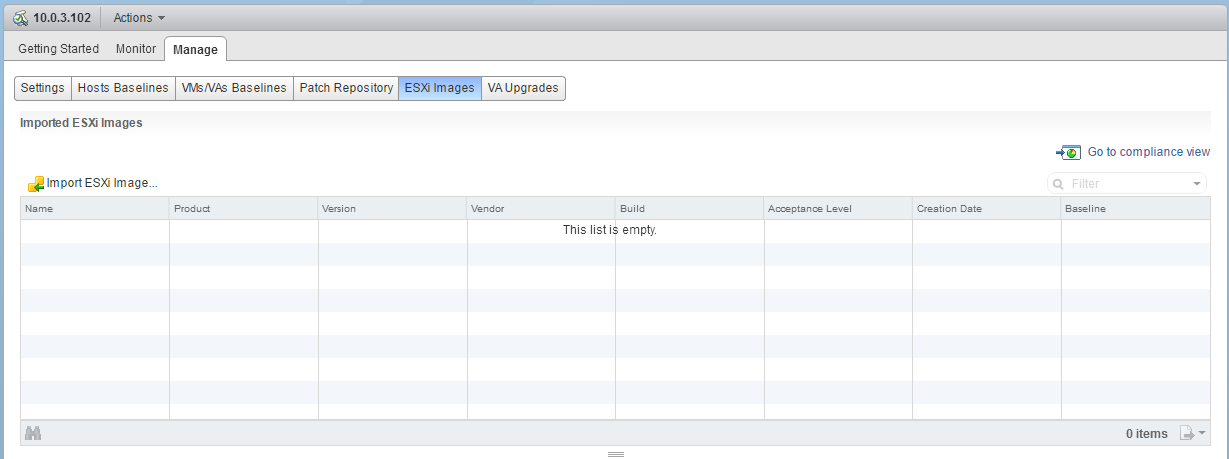
Task: Sort by the Acceptance Level column header
Action: tap(838, 208)
